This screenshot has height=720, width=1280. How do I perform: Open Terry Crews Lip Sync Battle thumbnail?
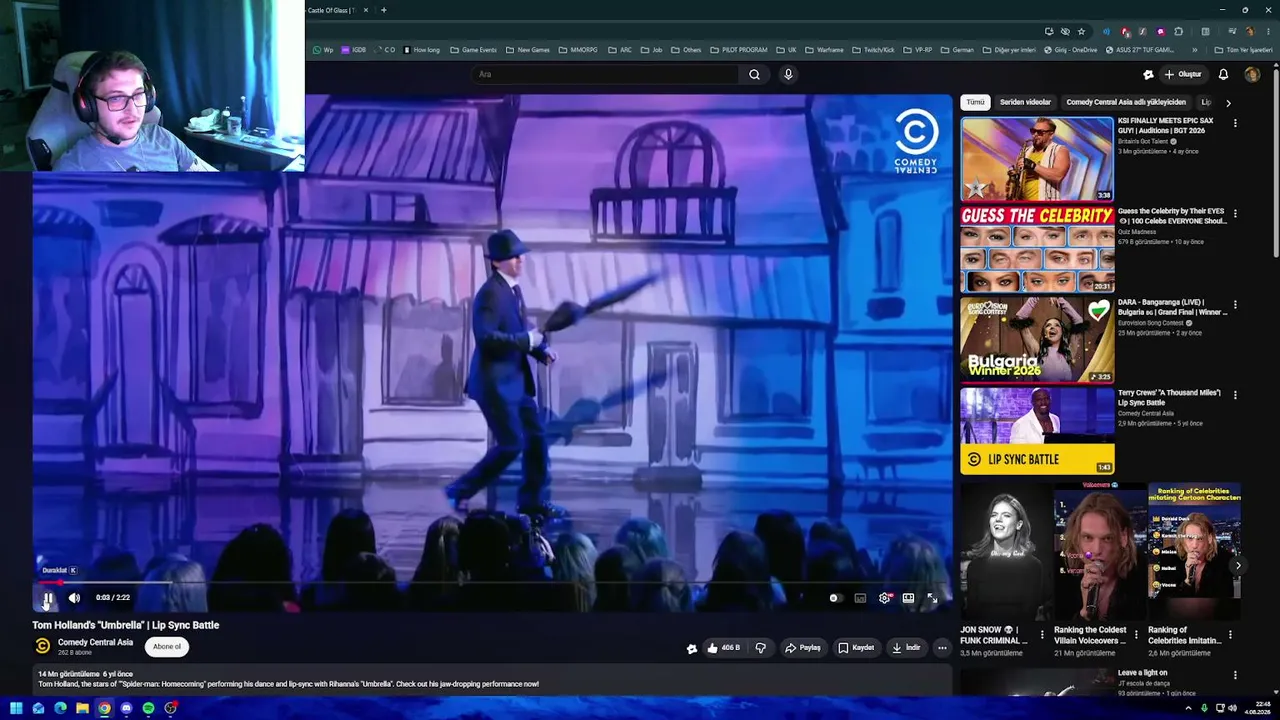[1037, 430]
